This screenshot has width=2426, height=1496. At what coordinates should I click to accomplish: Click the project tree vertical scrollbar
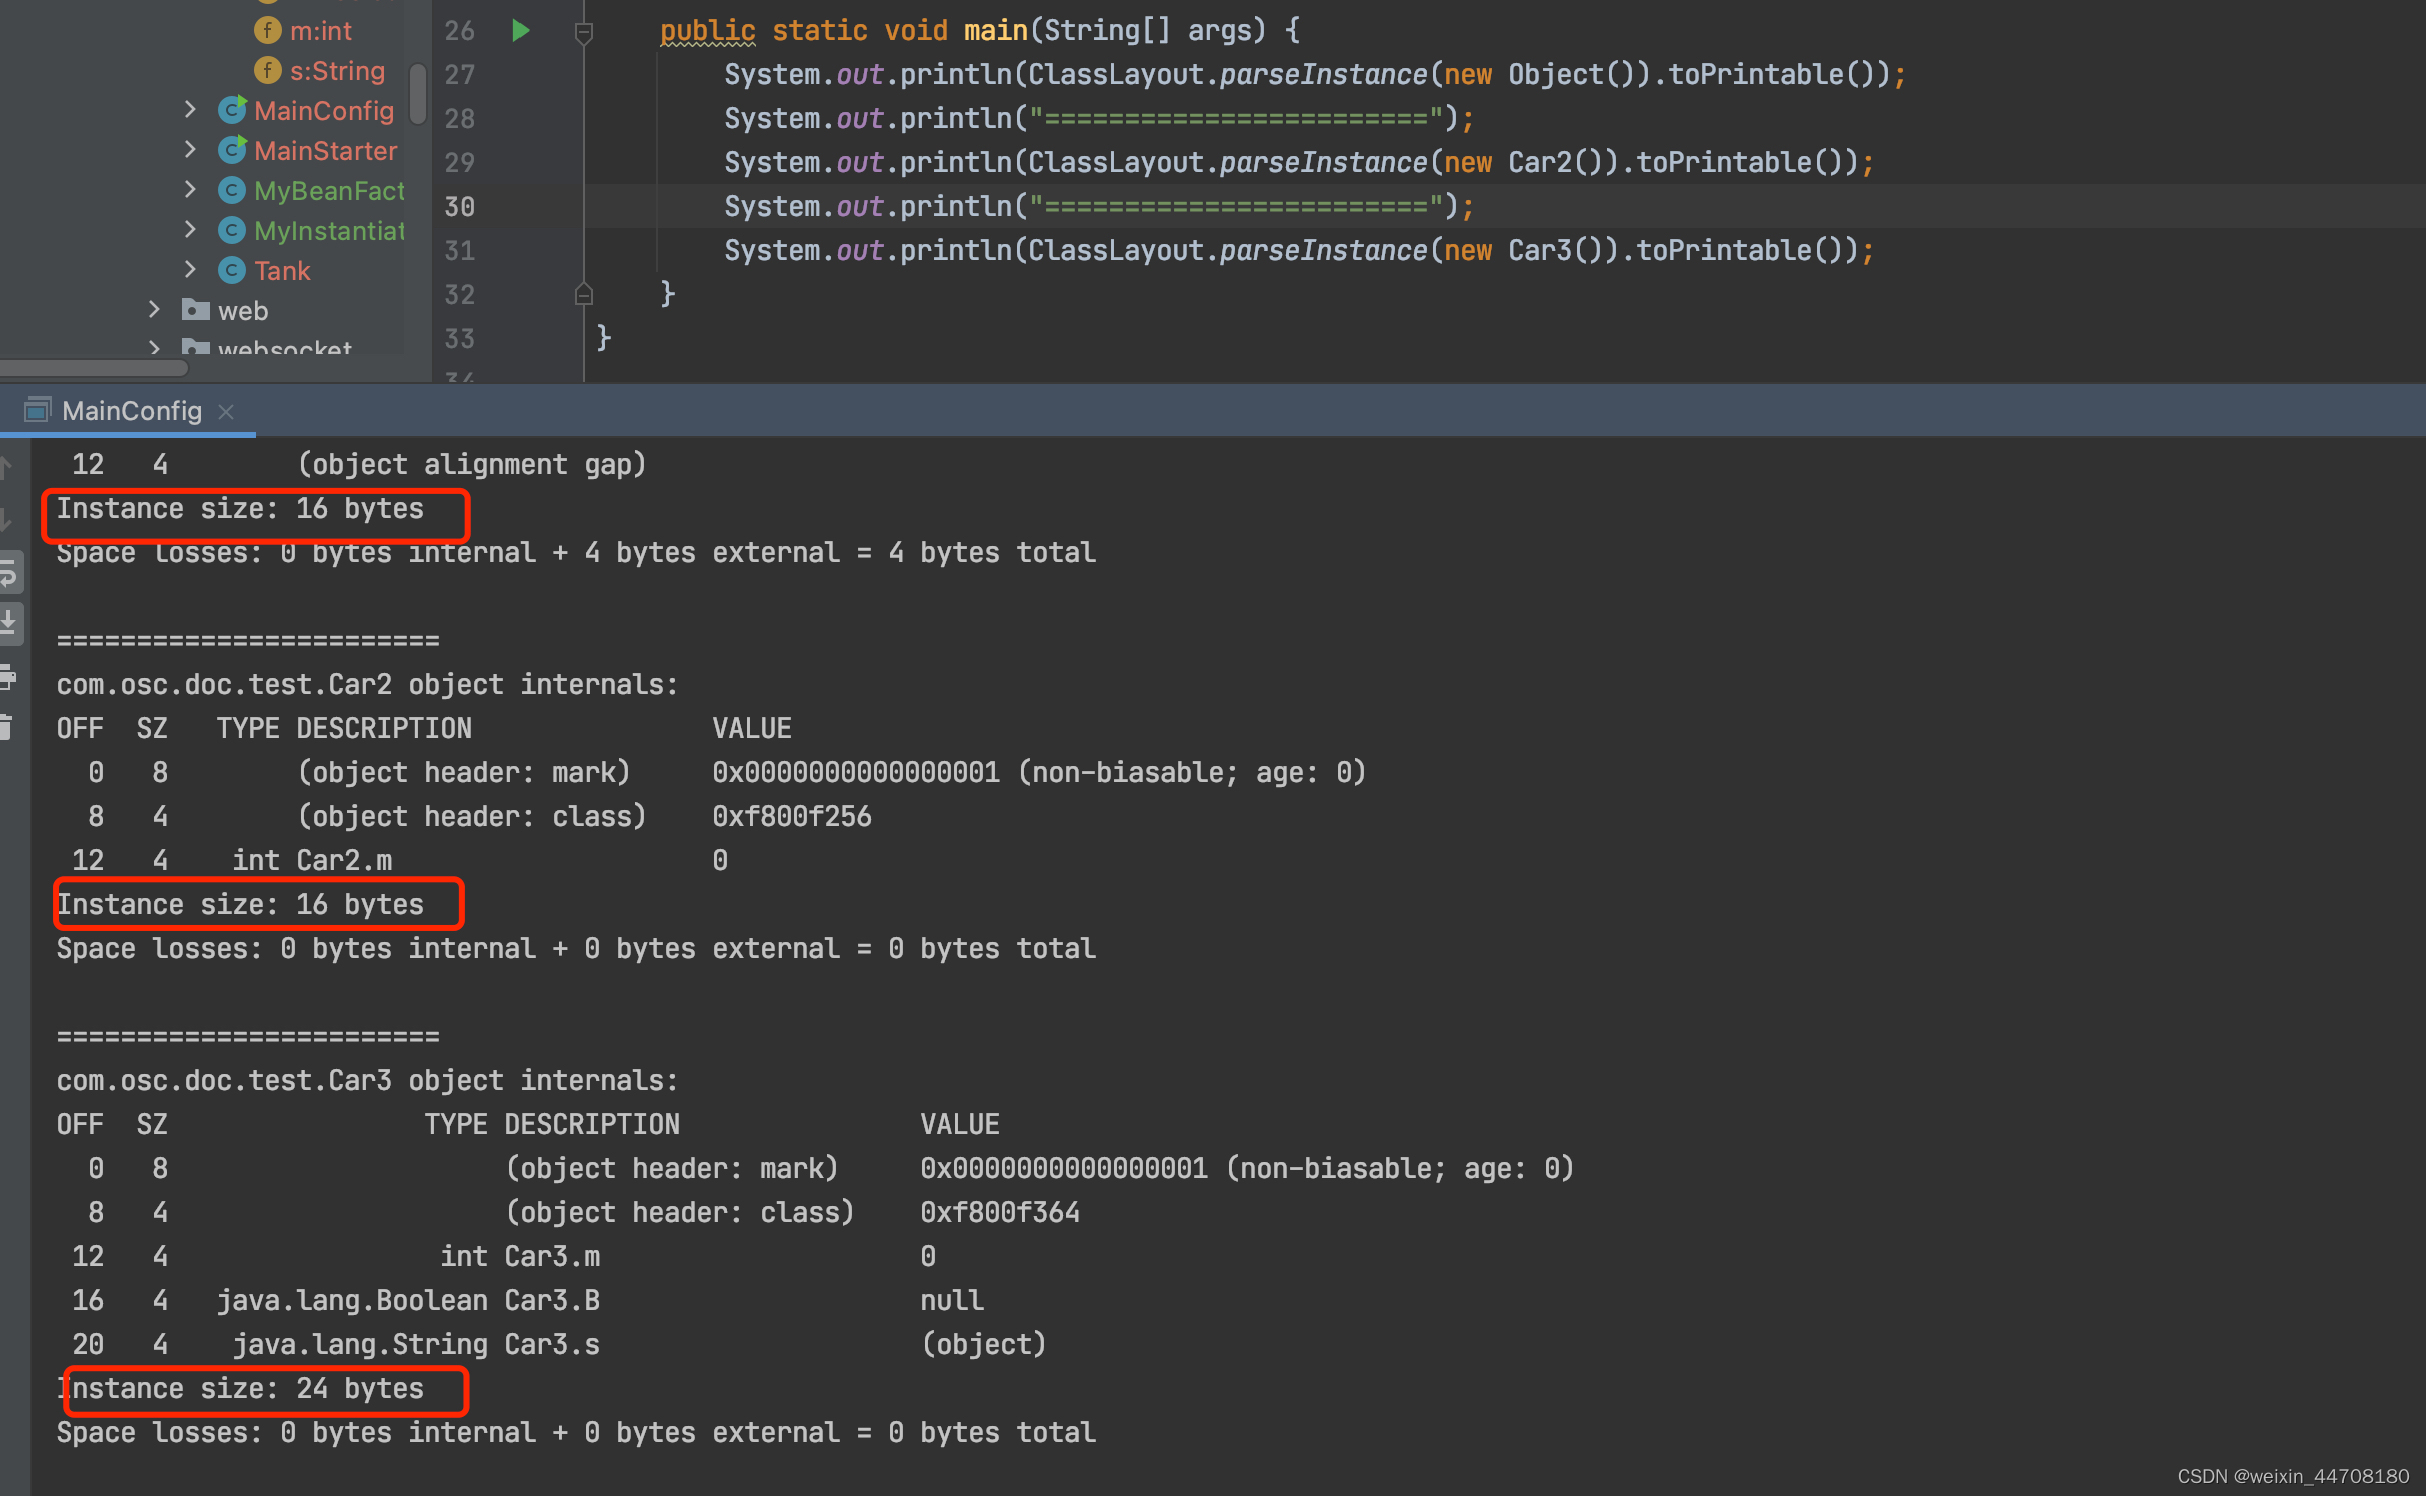[x=418, y=92]
